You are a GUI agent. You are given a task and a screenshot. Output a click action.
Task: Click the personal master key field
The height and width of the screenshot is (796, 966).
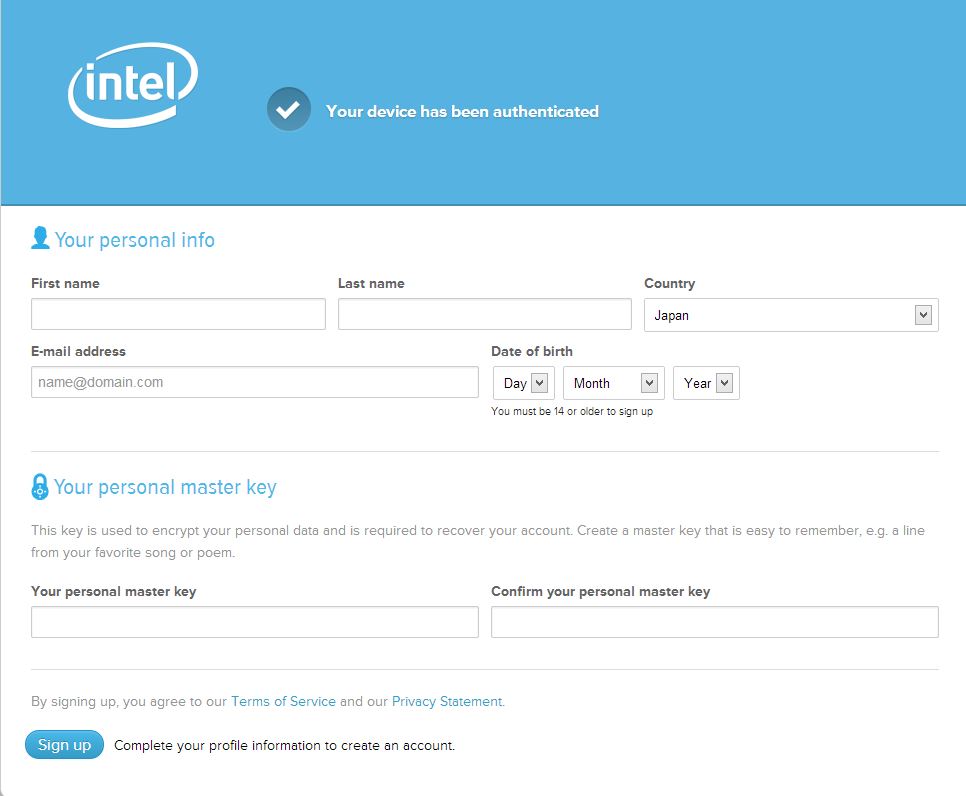[x=255, y=622]
